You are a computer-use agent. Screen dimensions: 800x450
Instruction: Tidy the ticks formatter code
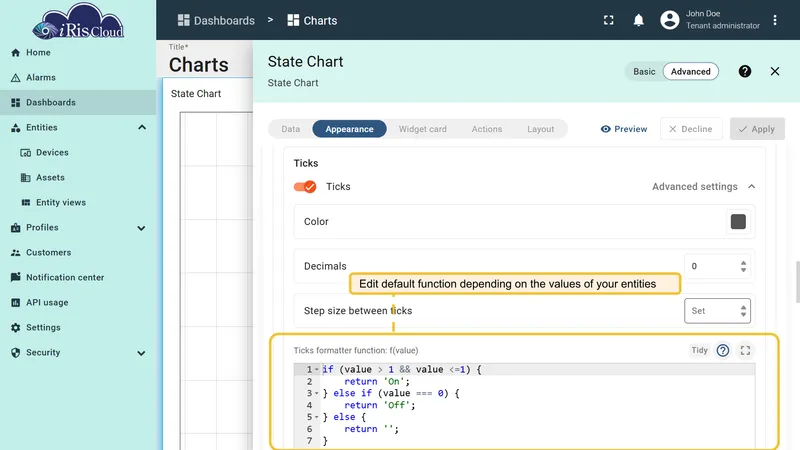(x=699, y=350)
